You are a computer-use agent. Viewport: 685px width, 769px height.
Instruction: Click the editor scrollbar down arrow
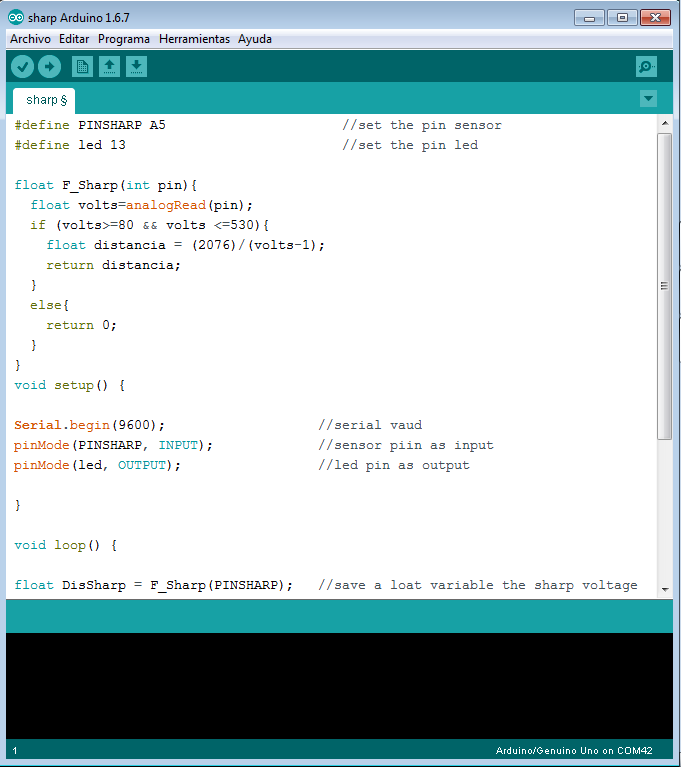[x=665, y=590]
